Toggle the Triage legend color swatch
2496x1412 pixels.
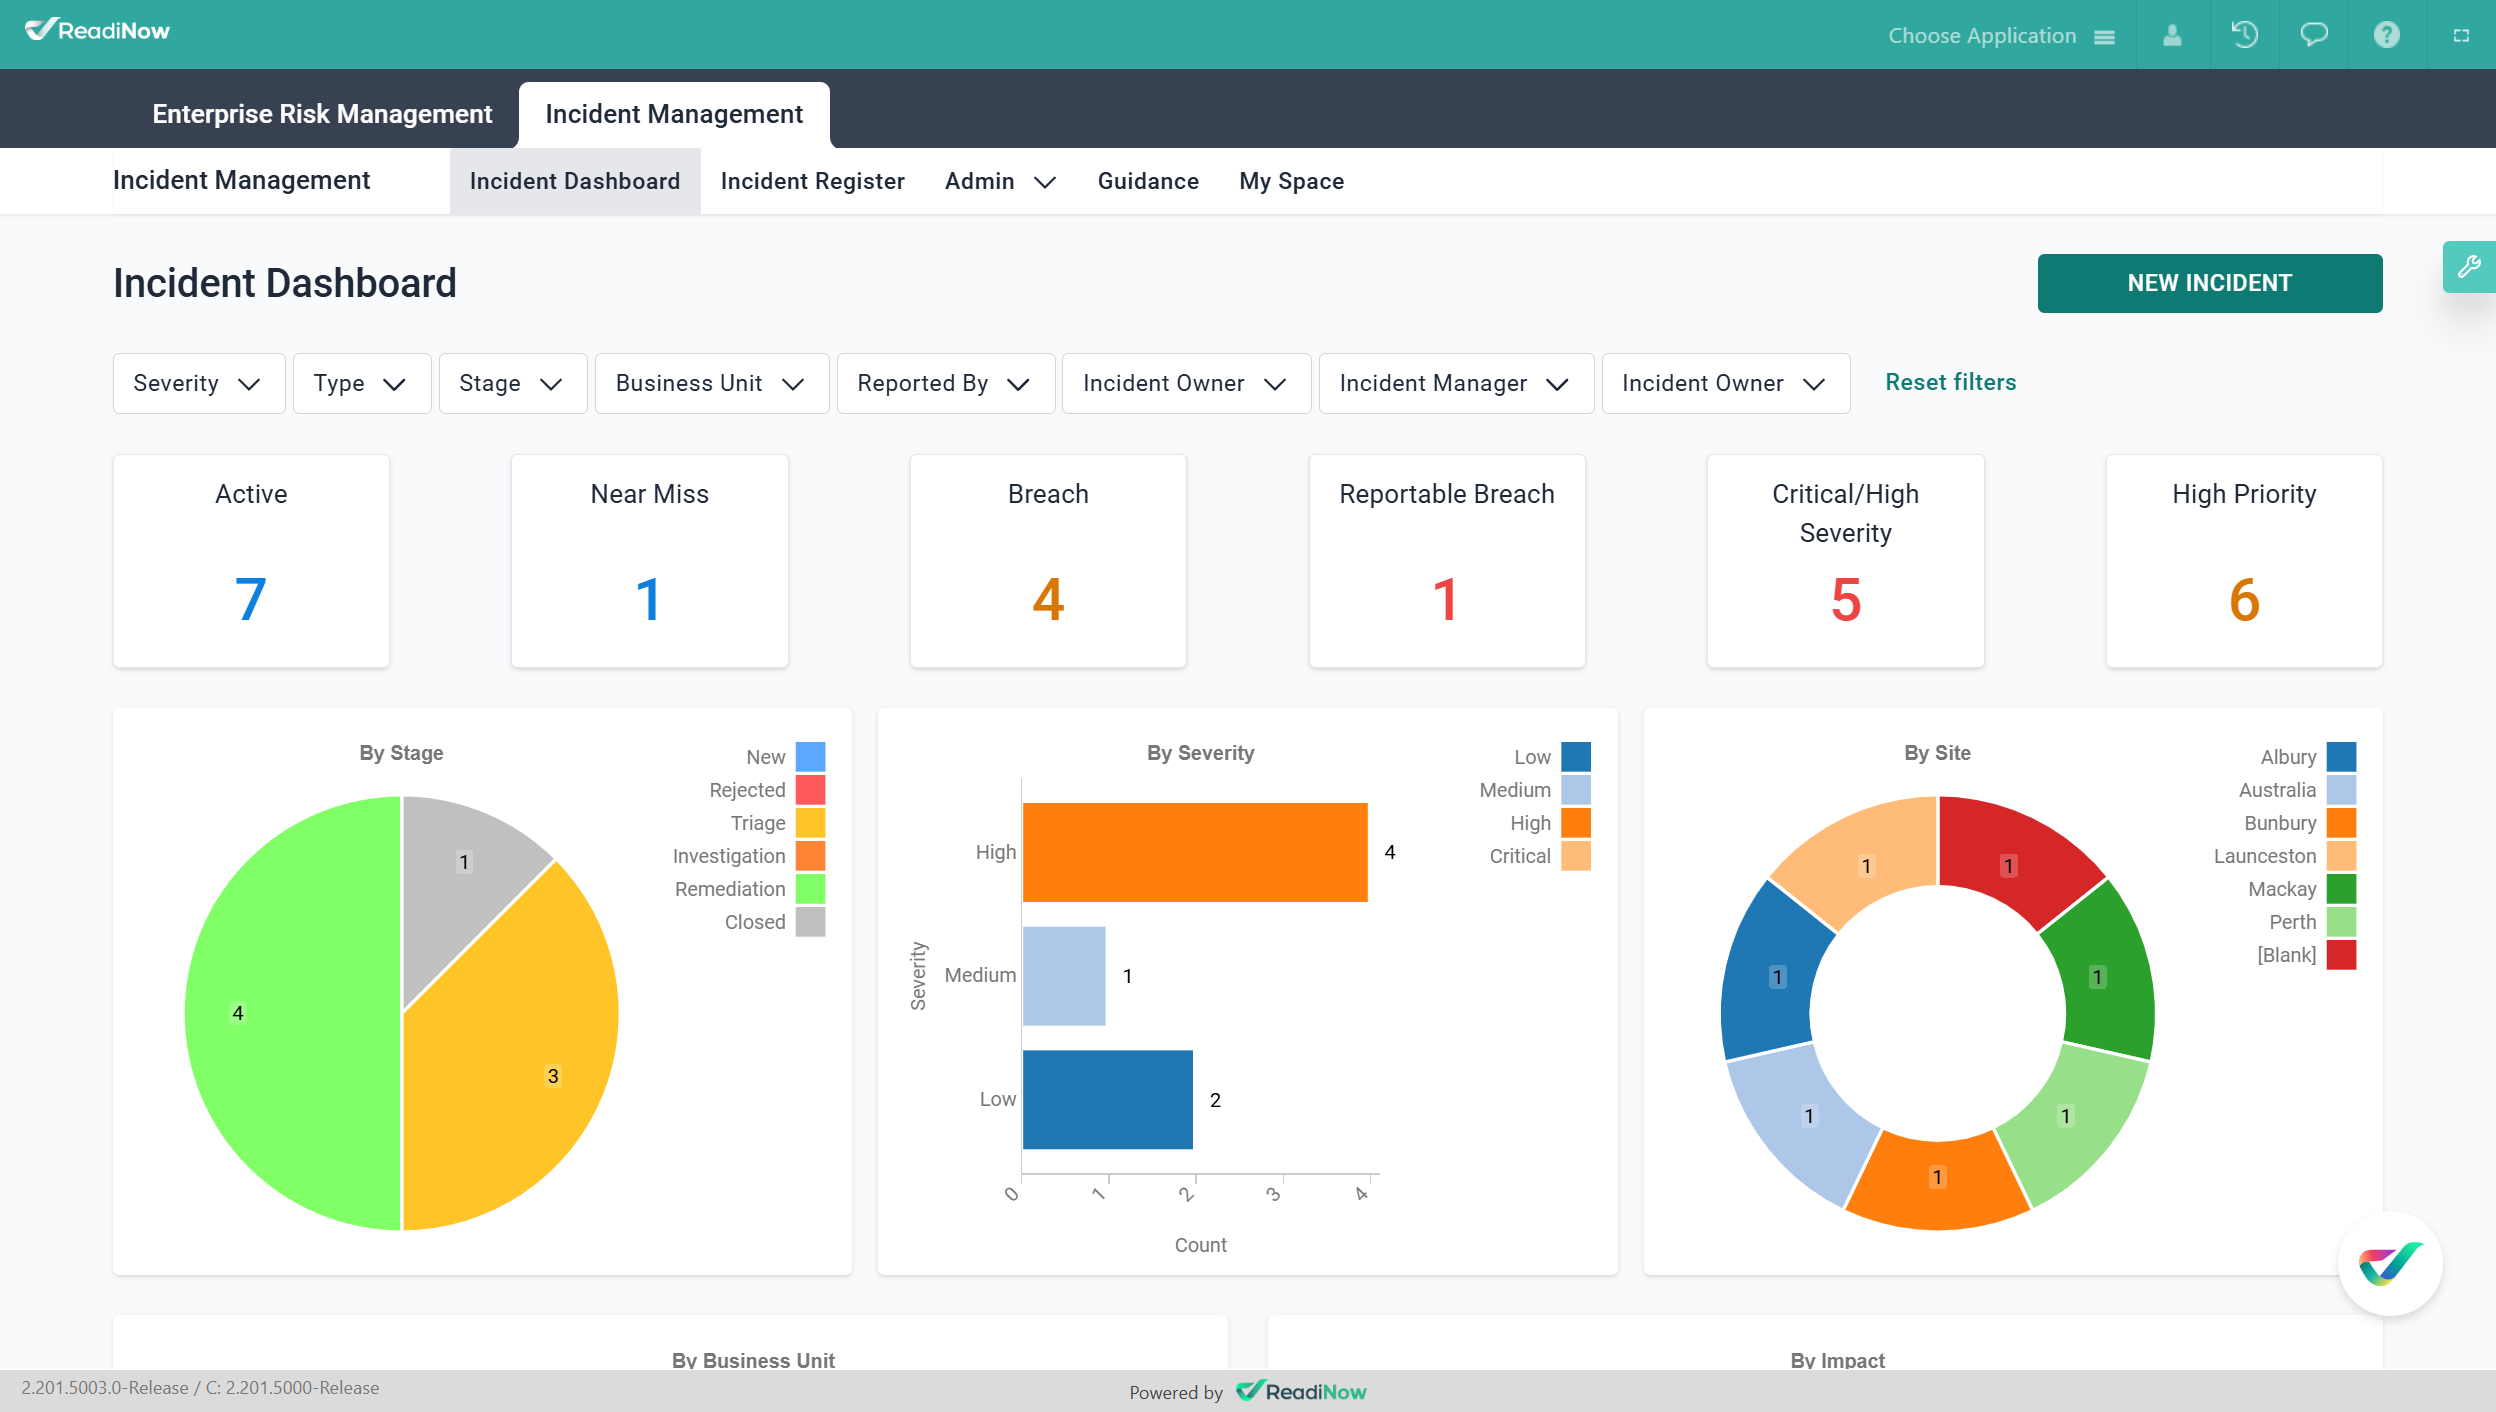click(810, 823)
